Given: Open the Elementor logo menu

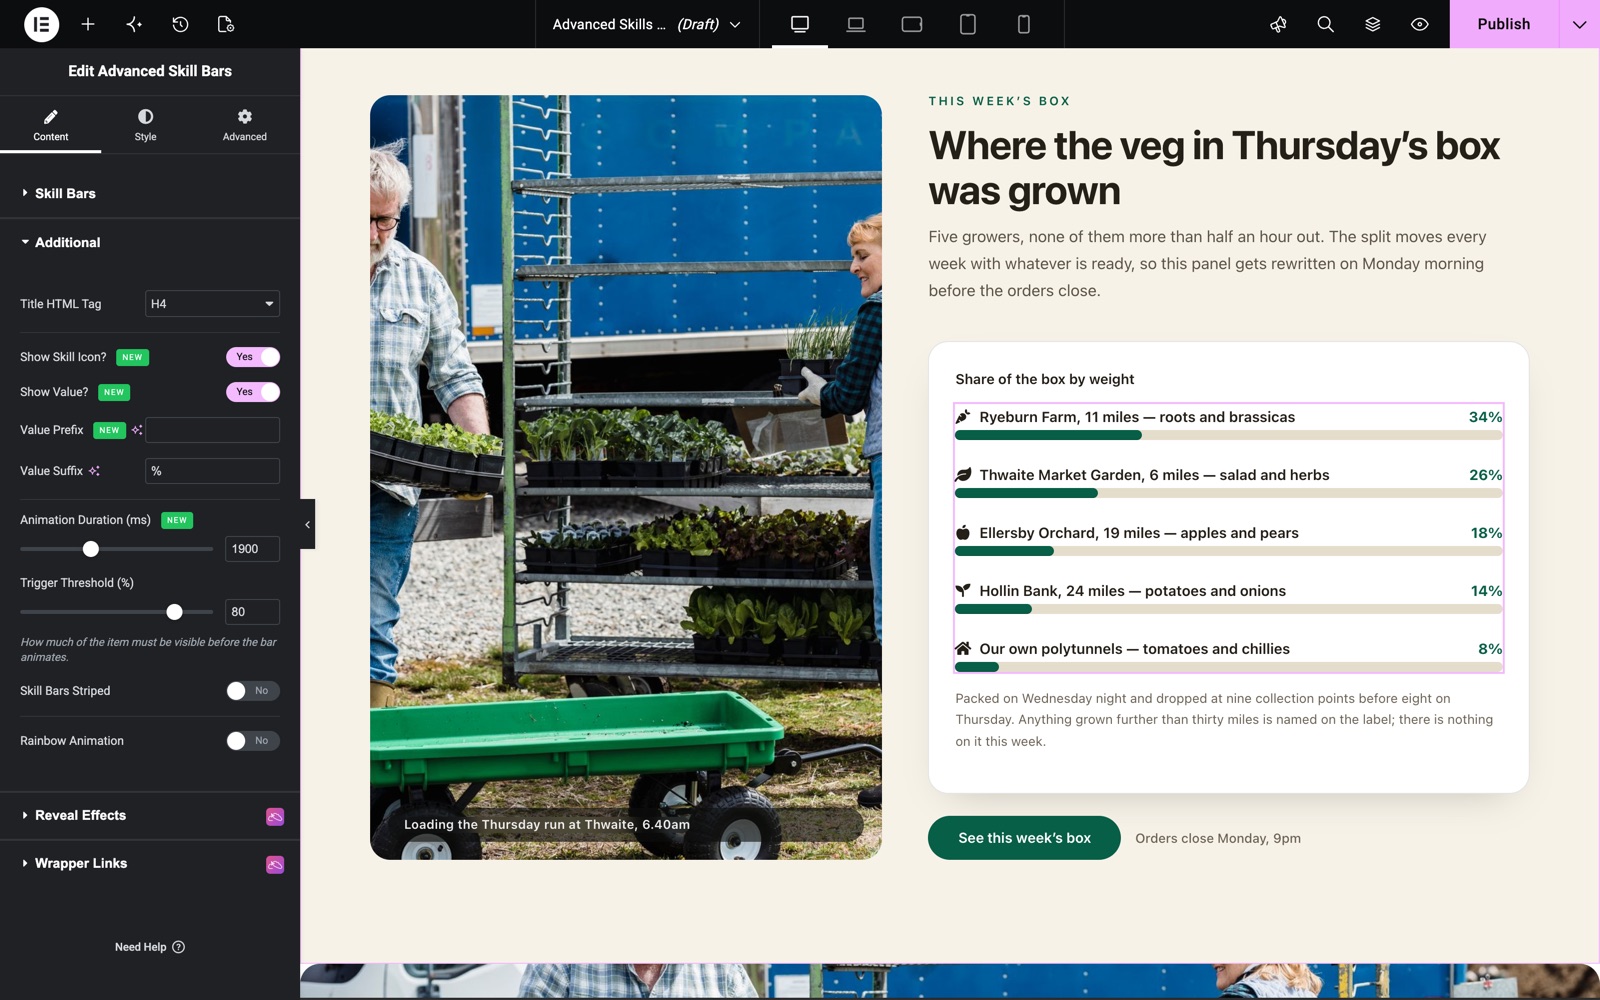Looking at the screenshot, I should tap(41, 24).
